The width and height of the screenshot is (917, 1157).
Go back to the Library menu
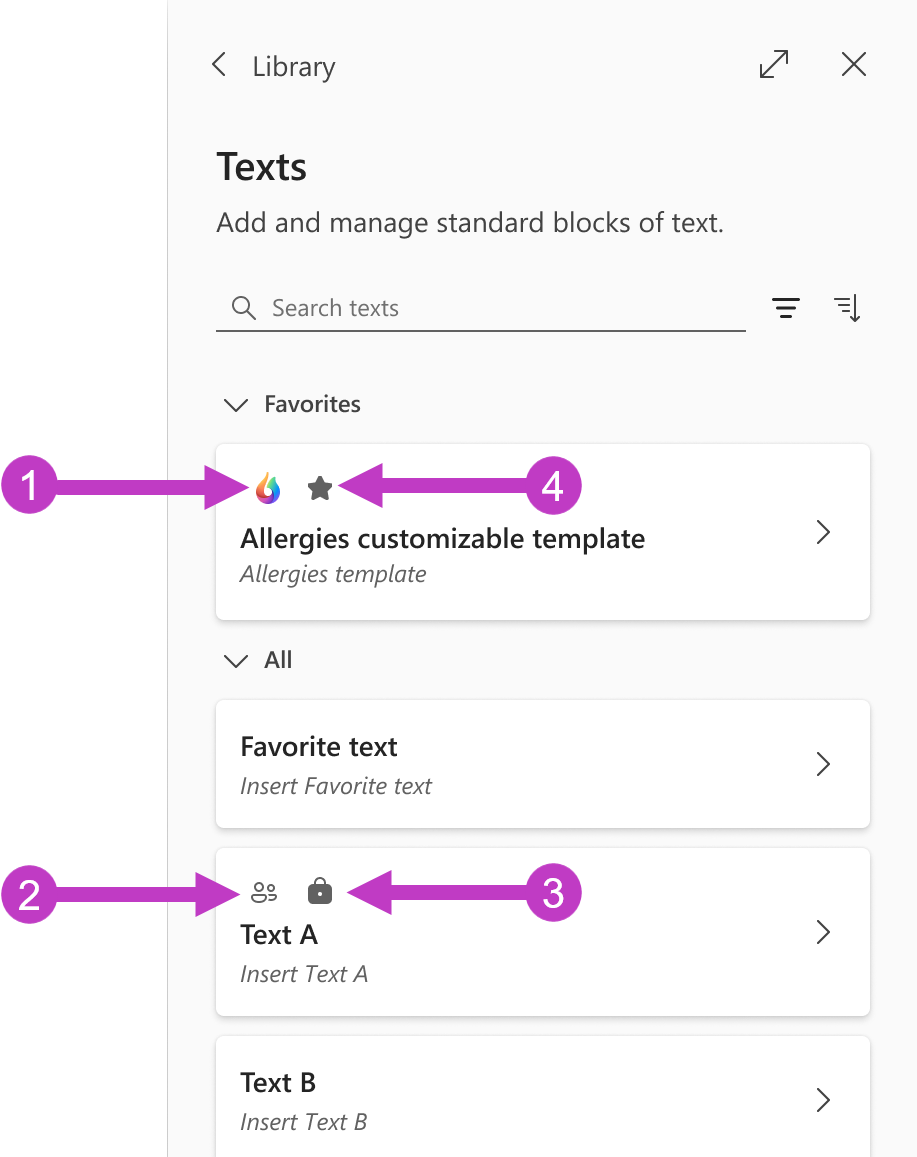pyautogui.click(x=293, y=66)
